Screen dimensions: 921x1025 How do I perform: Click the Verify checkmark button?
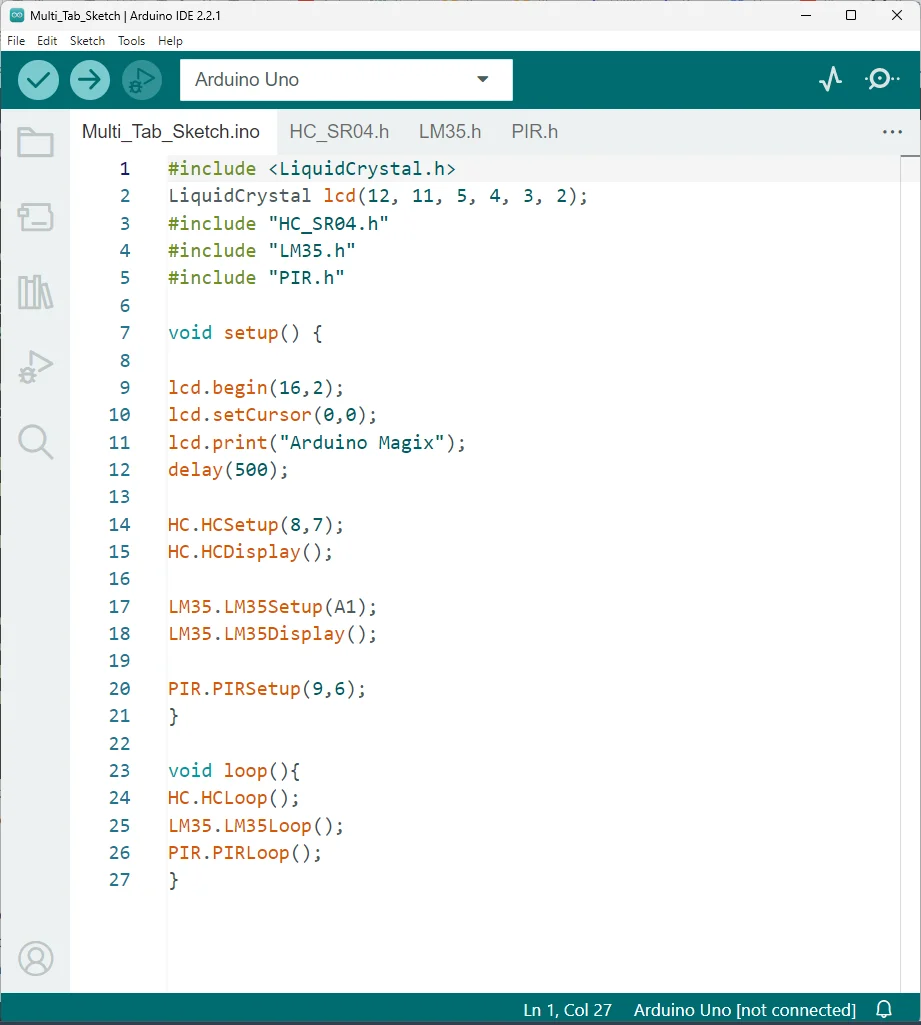(x=39, y=80)
